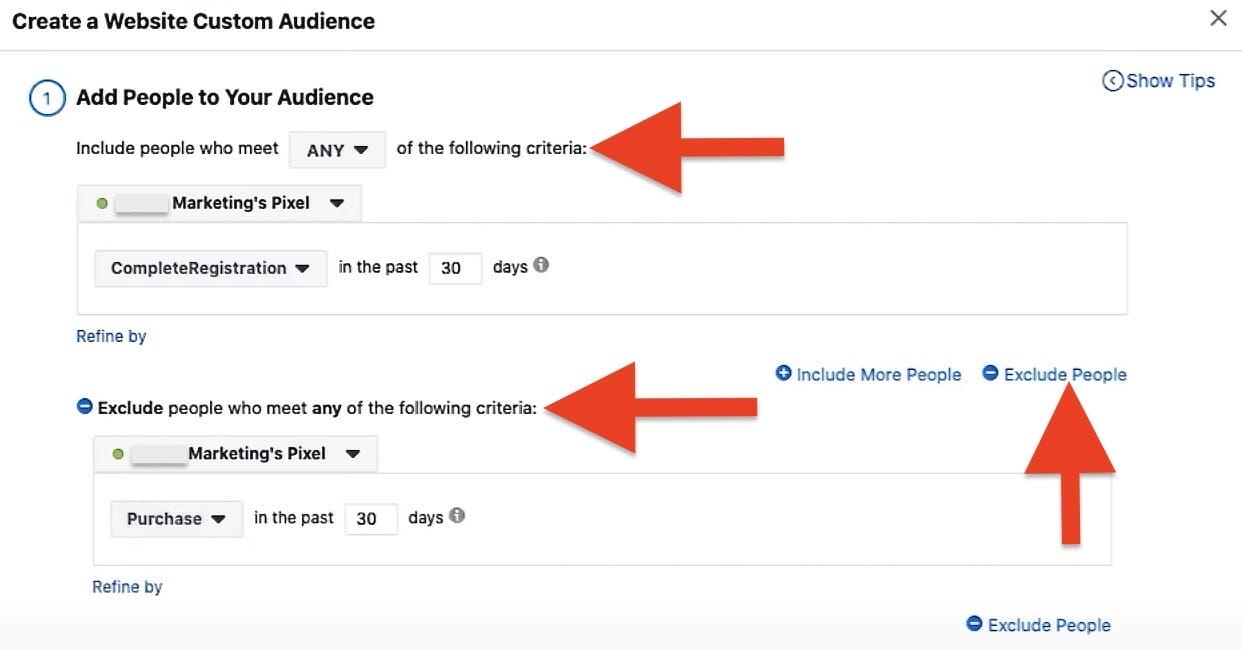Open the ANY criteria dropdown
This screenshot has height=650, width=1242.
tap(337, 150)
